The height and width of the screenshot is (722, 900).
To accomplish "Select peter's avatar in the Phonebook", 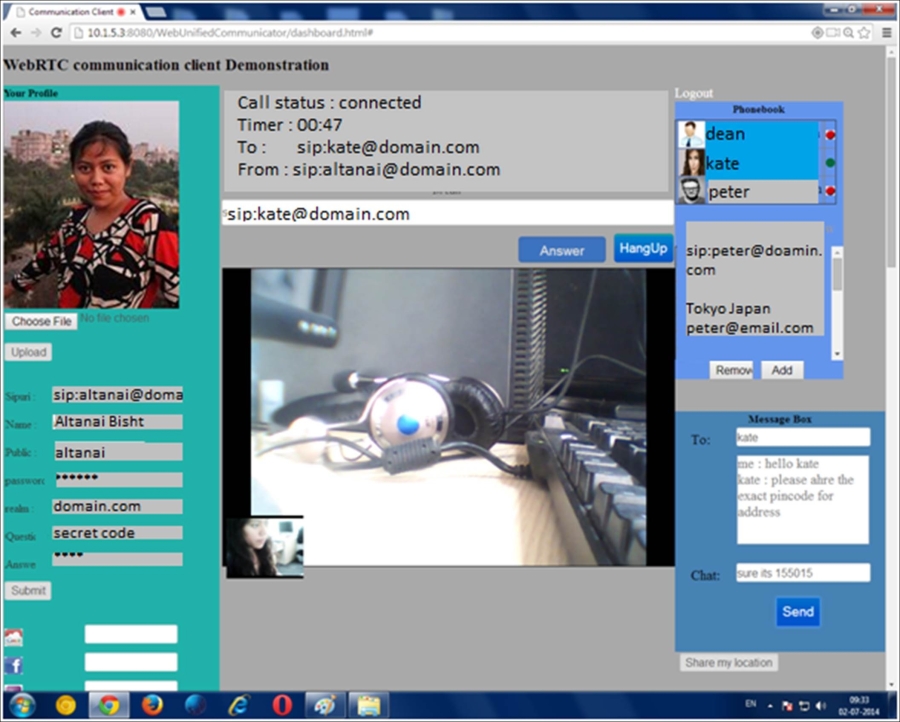I will (x=692, y=189).
